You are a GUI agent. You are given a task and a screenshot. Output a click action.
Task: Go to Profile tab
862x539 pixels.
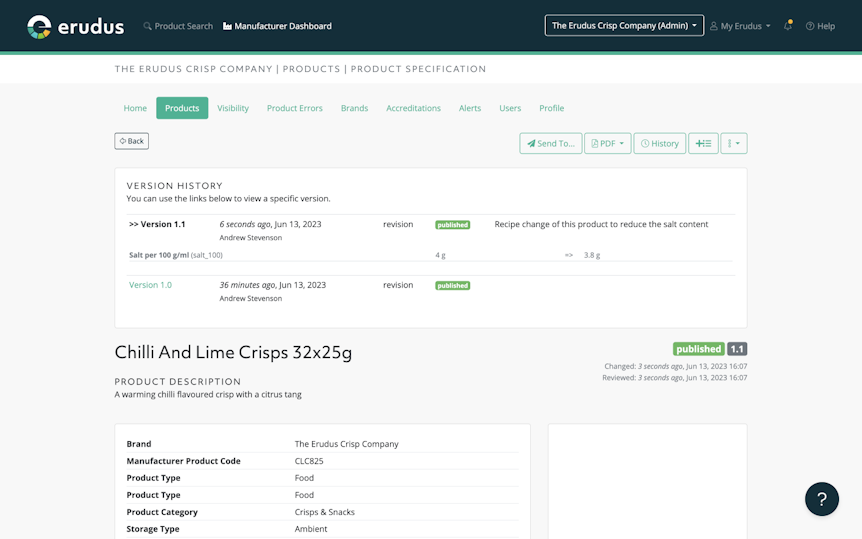pos(551,108)
